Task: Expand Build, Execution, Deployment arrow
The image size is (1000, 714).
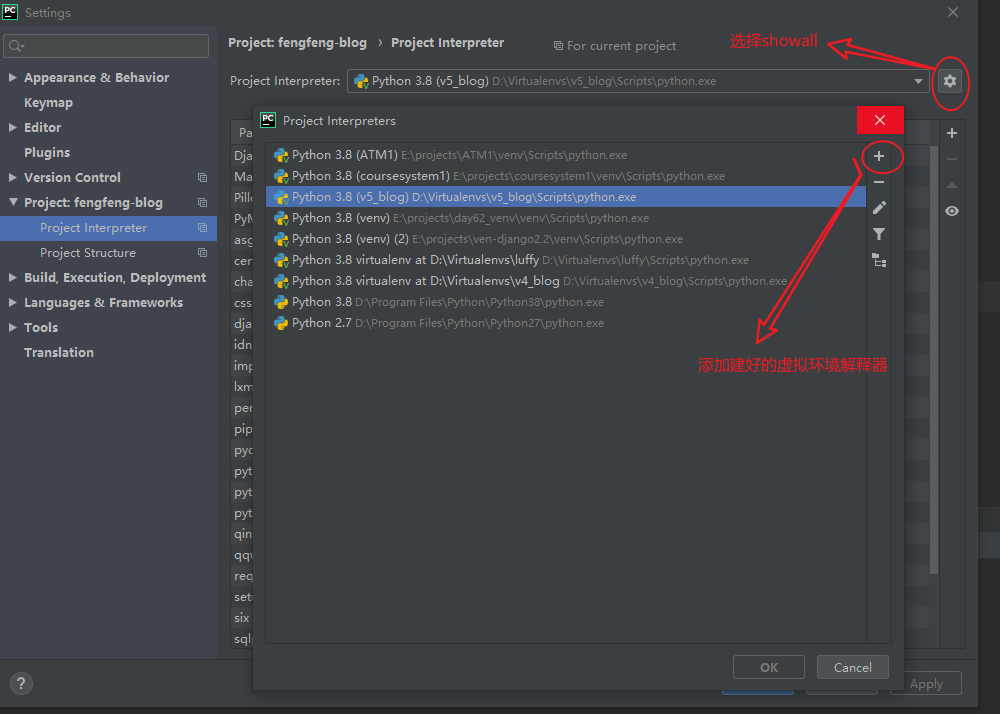Action: tap(12, 277)
